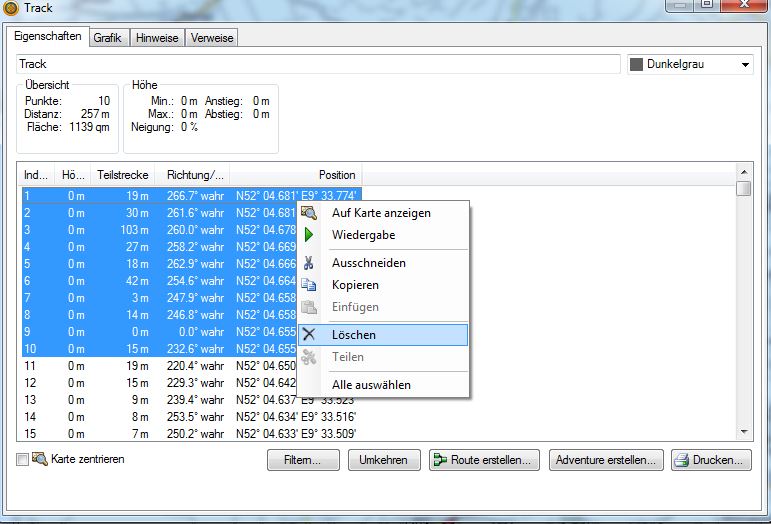Click the dark gray color swatch
Screen dimensions: 771x524
pyautogui.click(x=637, y=65)
